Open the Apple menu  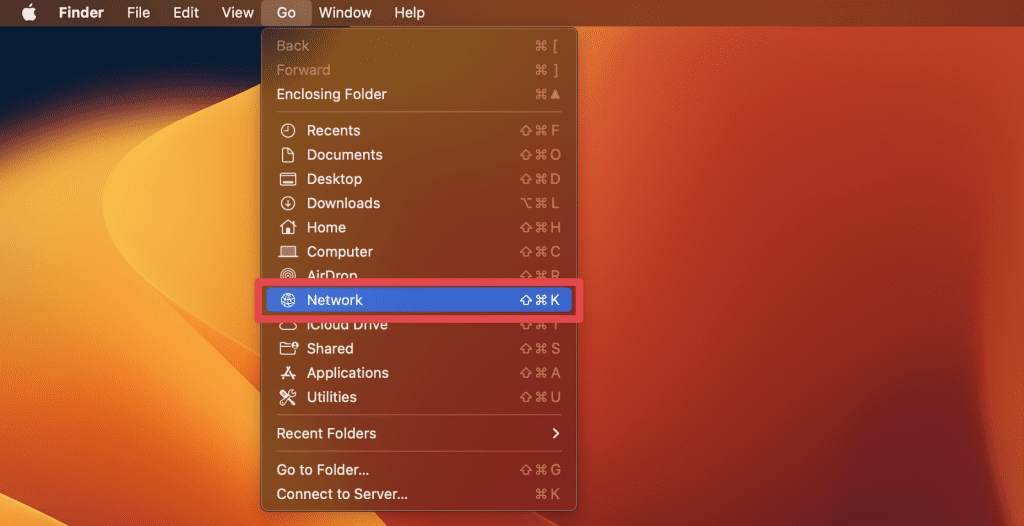(29, 12)
